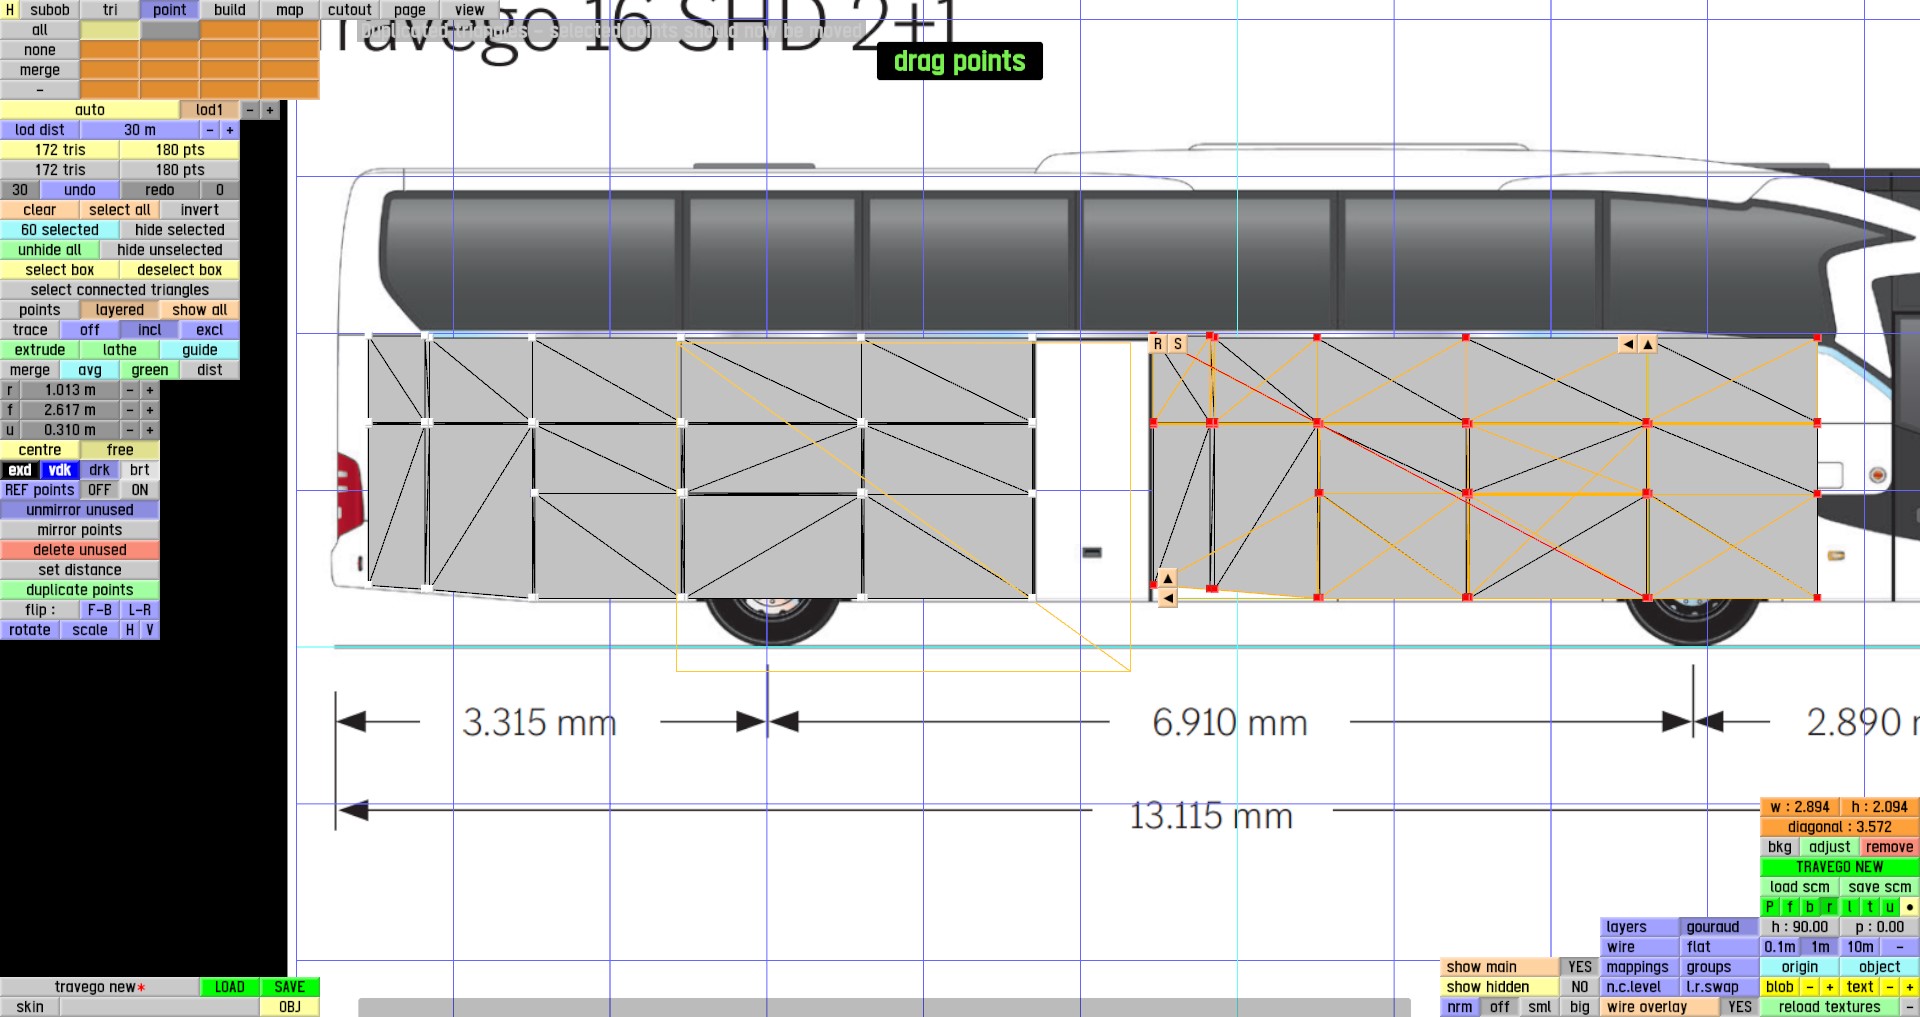Flip the selection F-B

(x=100, y=610)
